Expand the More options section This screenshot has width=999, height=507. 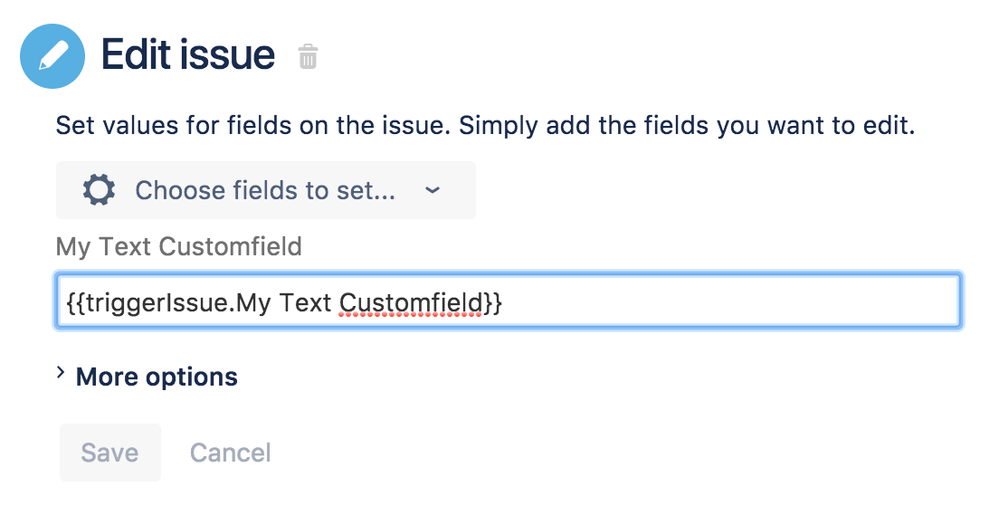157,377
